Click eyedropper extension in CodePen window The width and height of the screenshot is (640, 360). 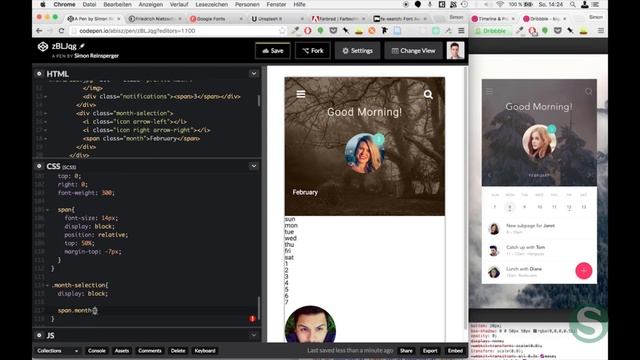(x=295, y=31)
